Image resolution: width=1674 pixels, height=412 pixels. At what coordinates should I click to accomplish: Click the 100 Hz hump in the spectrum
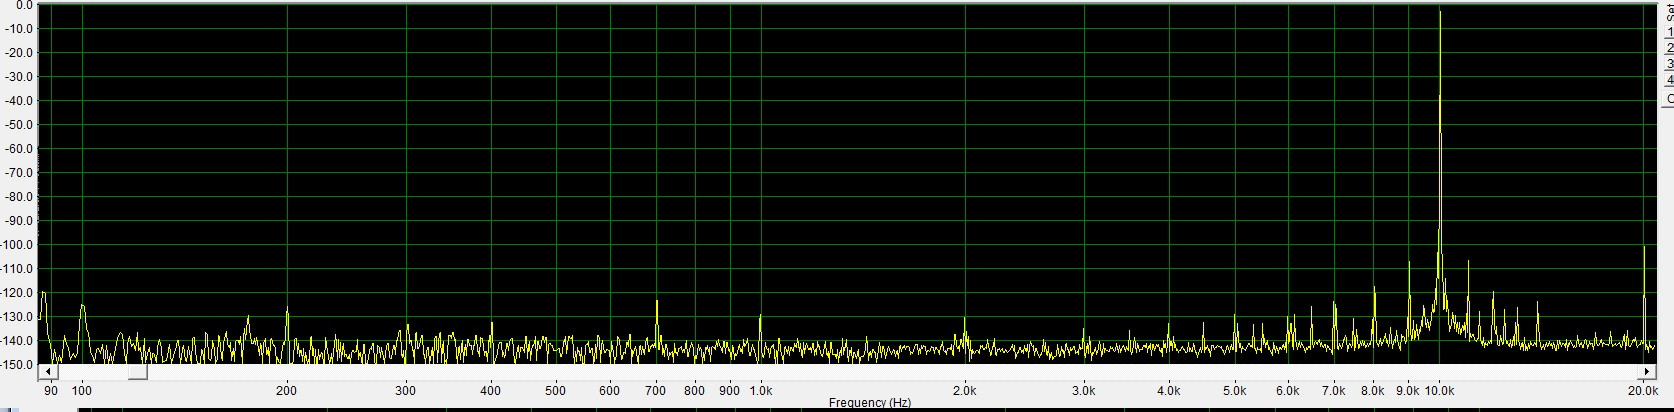coord(82,308)
